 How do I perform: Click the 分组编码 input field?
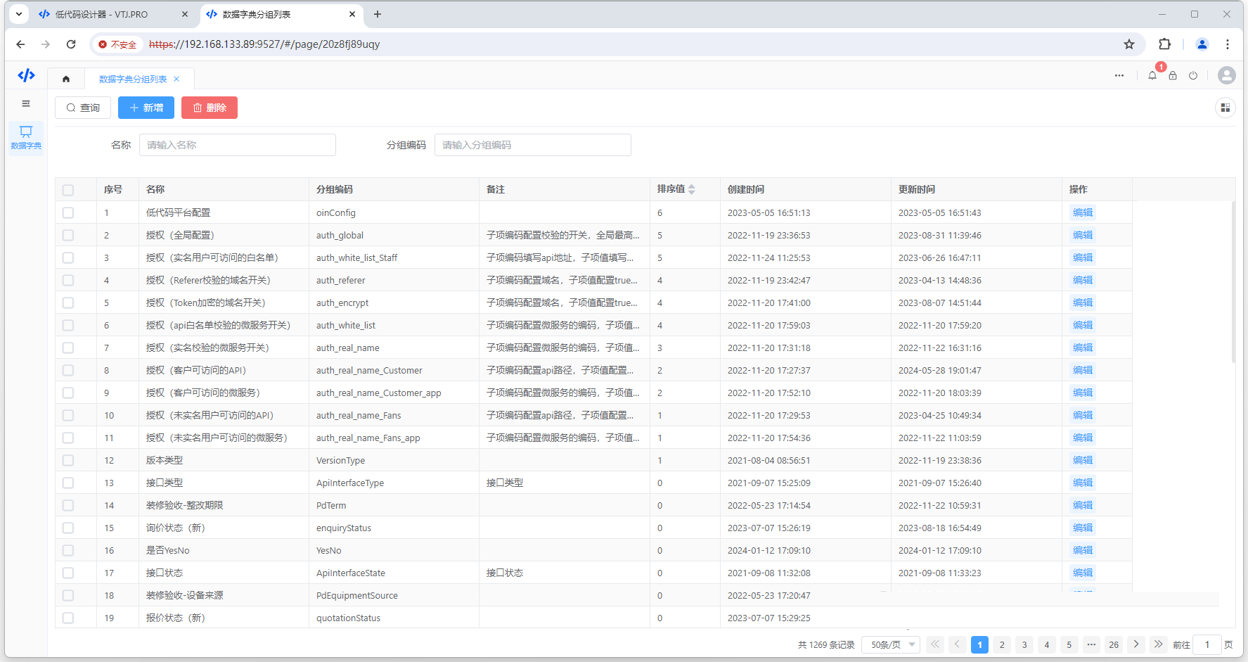click(532, 145)
